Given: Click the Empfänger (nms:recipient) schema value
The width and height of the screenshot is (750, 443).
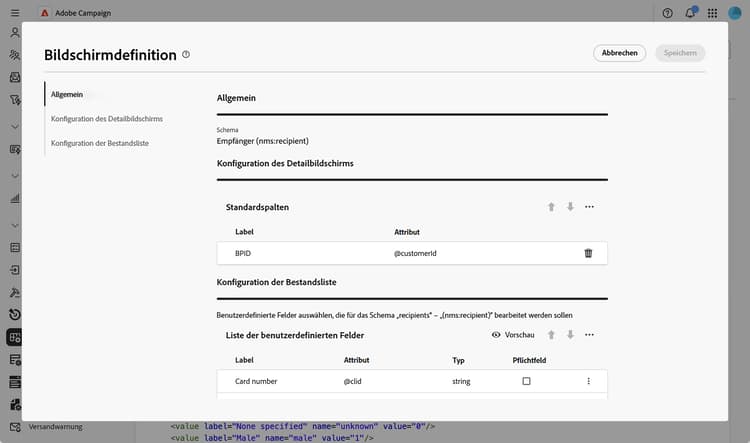Looking at the screenshot, I should tap(262, 141).
